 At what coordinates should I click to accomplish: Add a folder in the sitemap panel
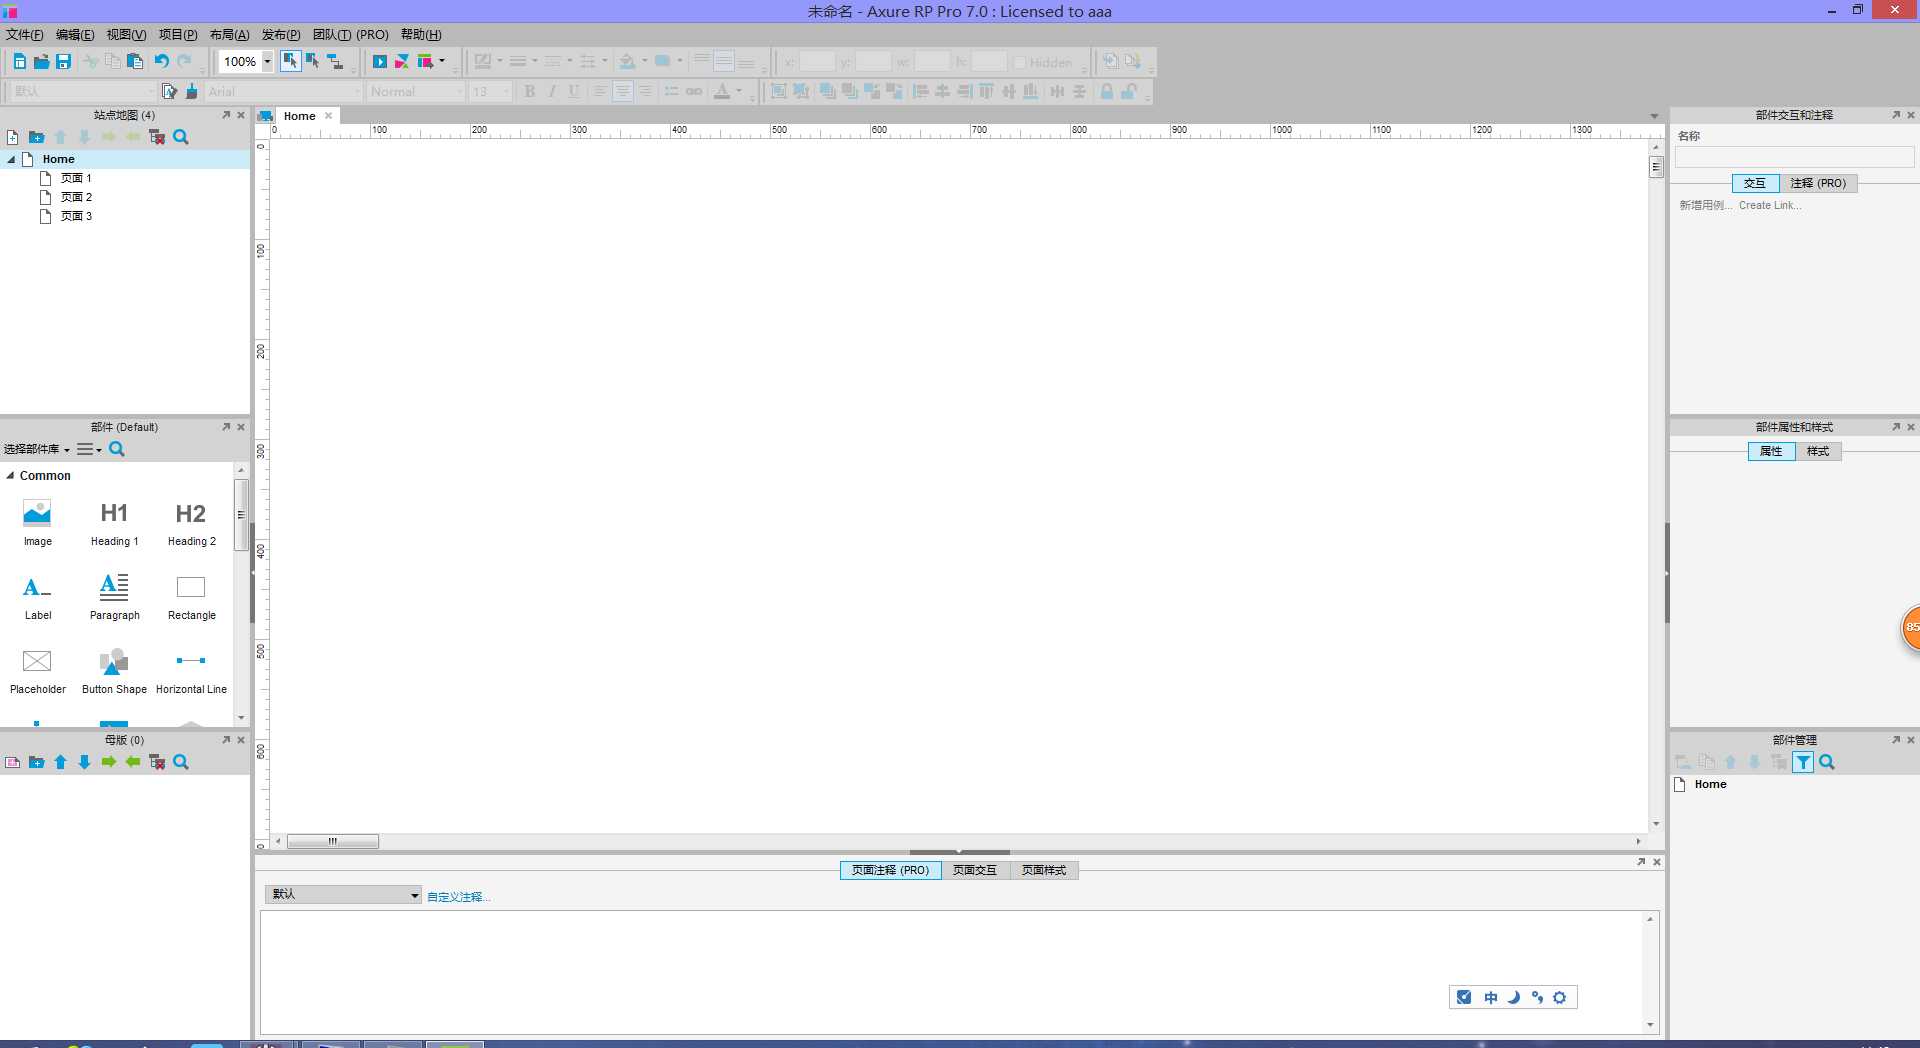pos(37,137)
